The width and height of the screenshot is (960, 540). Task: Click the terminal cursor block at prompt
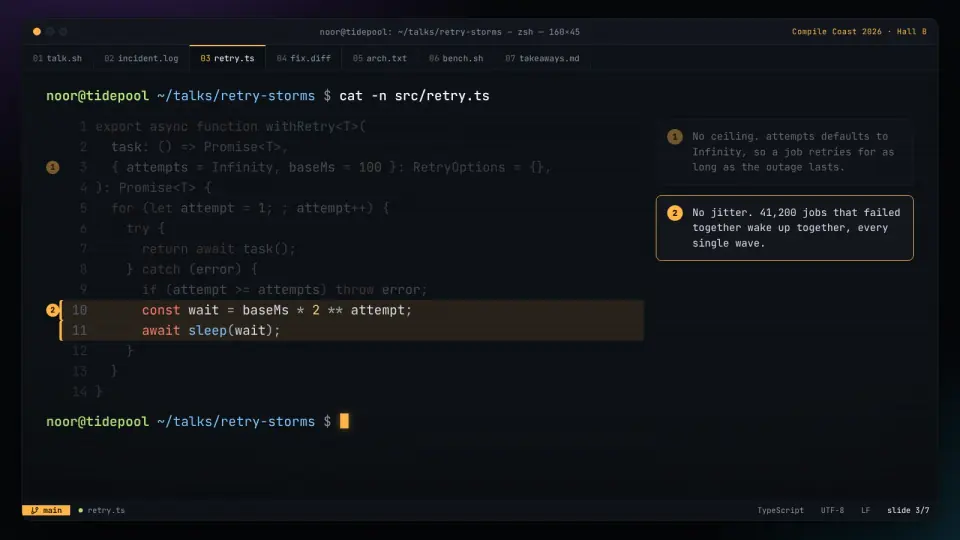point(344,421)
